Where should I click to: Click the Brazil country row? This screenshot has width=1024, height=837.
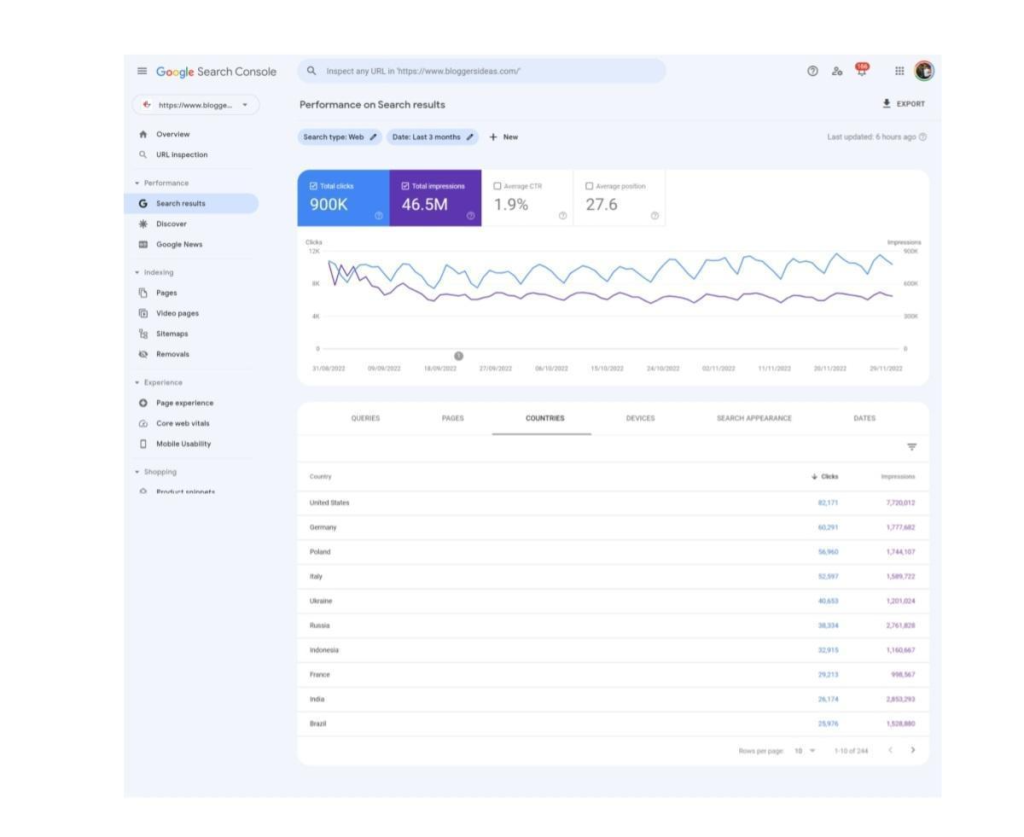(613, 724)
